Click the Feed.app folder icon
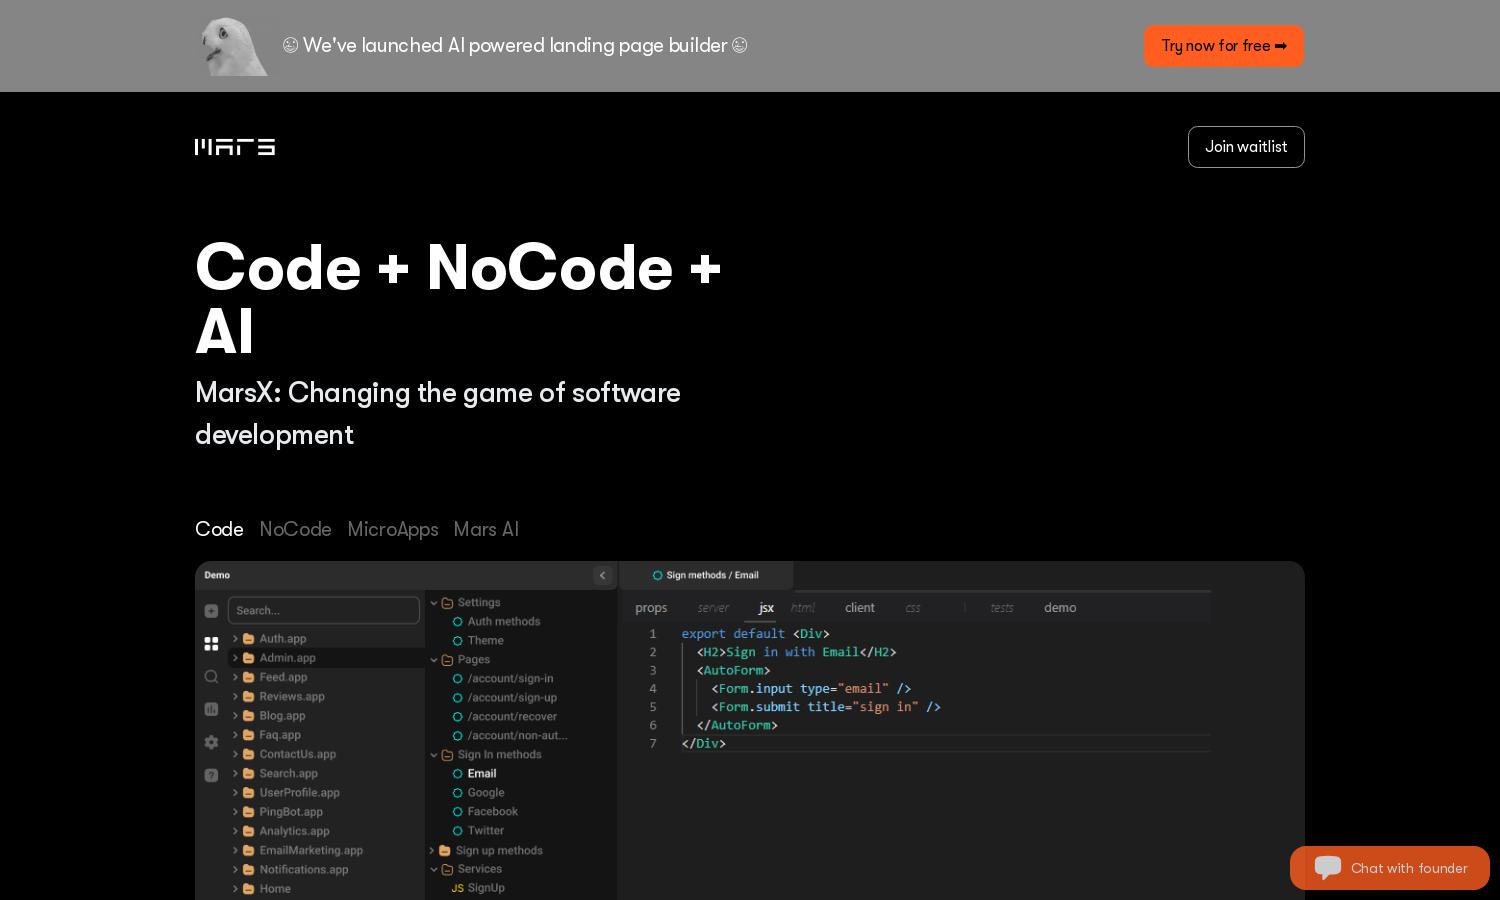 (248, 677)
